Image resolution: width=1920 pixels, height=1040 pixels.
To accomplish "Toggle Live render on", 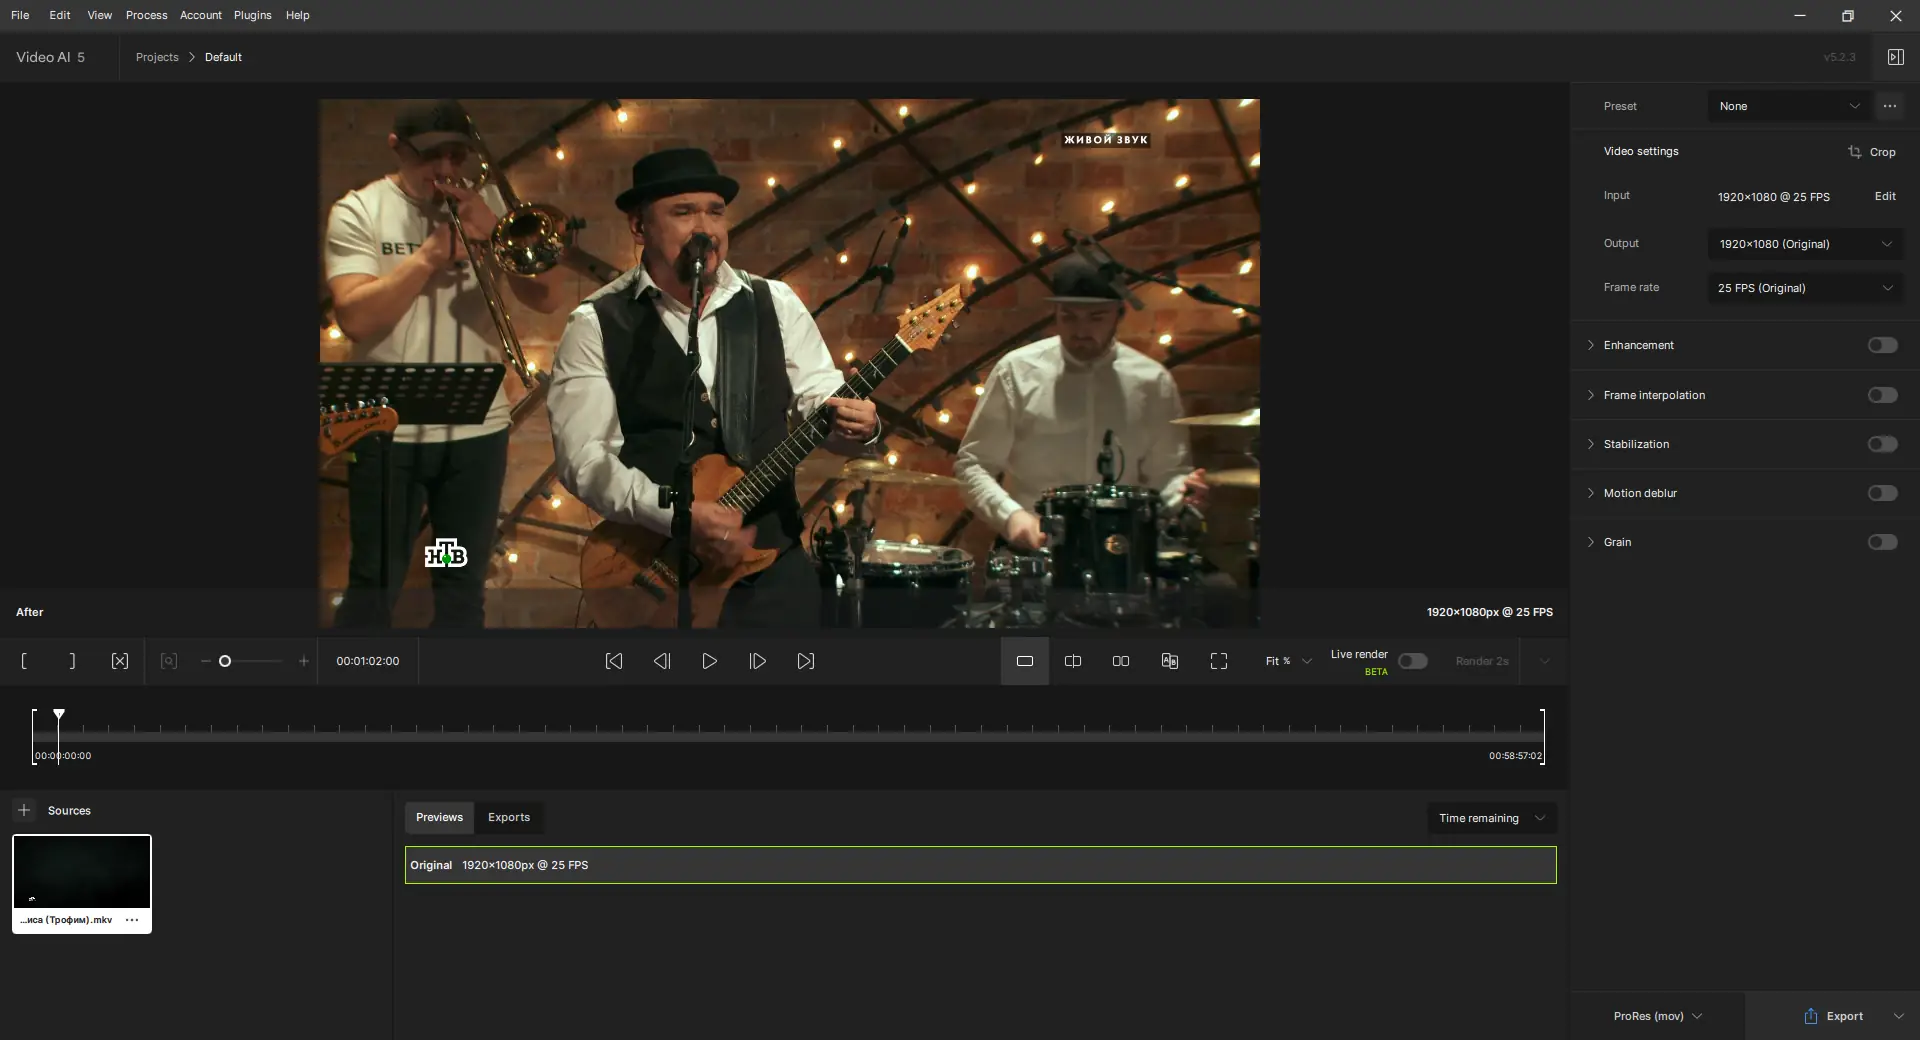I will [x=1412, y=661].
